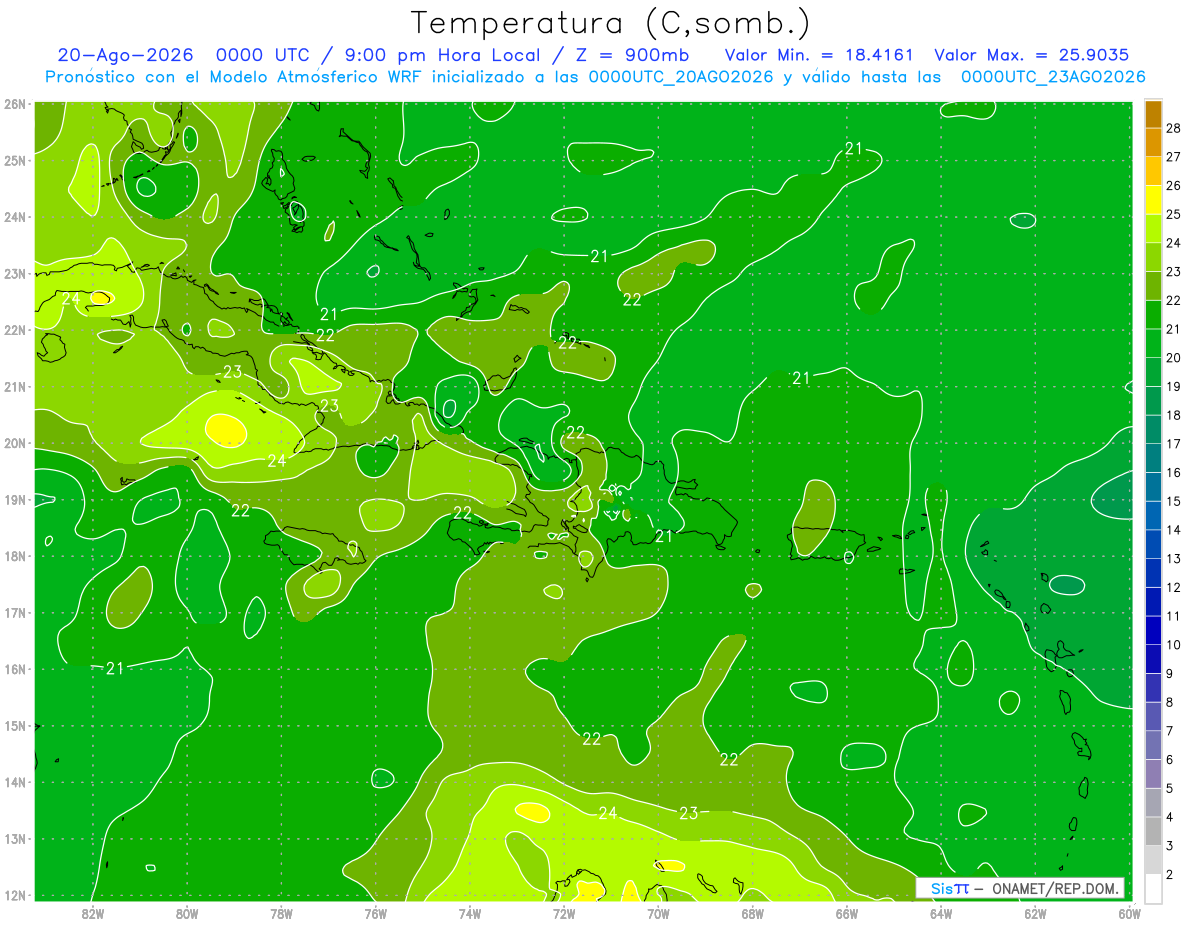Click the 26N latitude axis label
Screen dimensions: 1200x927
pos(14,104)
